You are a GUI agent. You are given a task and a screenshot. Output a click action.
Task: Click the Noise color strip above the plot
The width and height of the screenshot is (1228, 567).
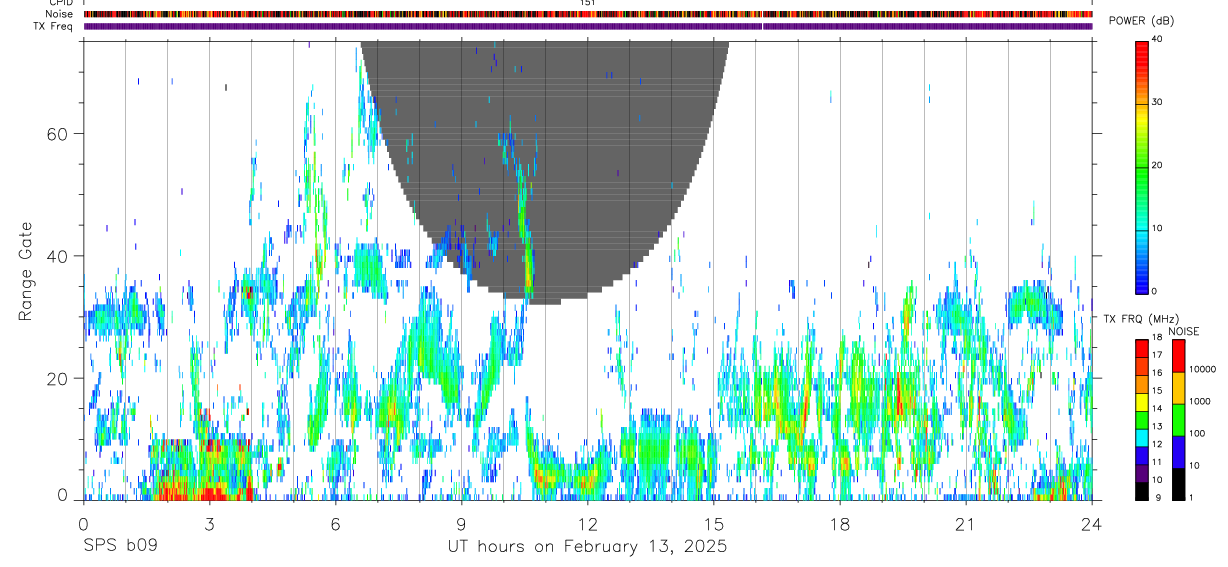tap(588, 14)
